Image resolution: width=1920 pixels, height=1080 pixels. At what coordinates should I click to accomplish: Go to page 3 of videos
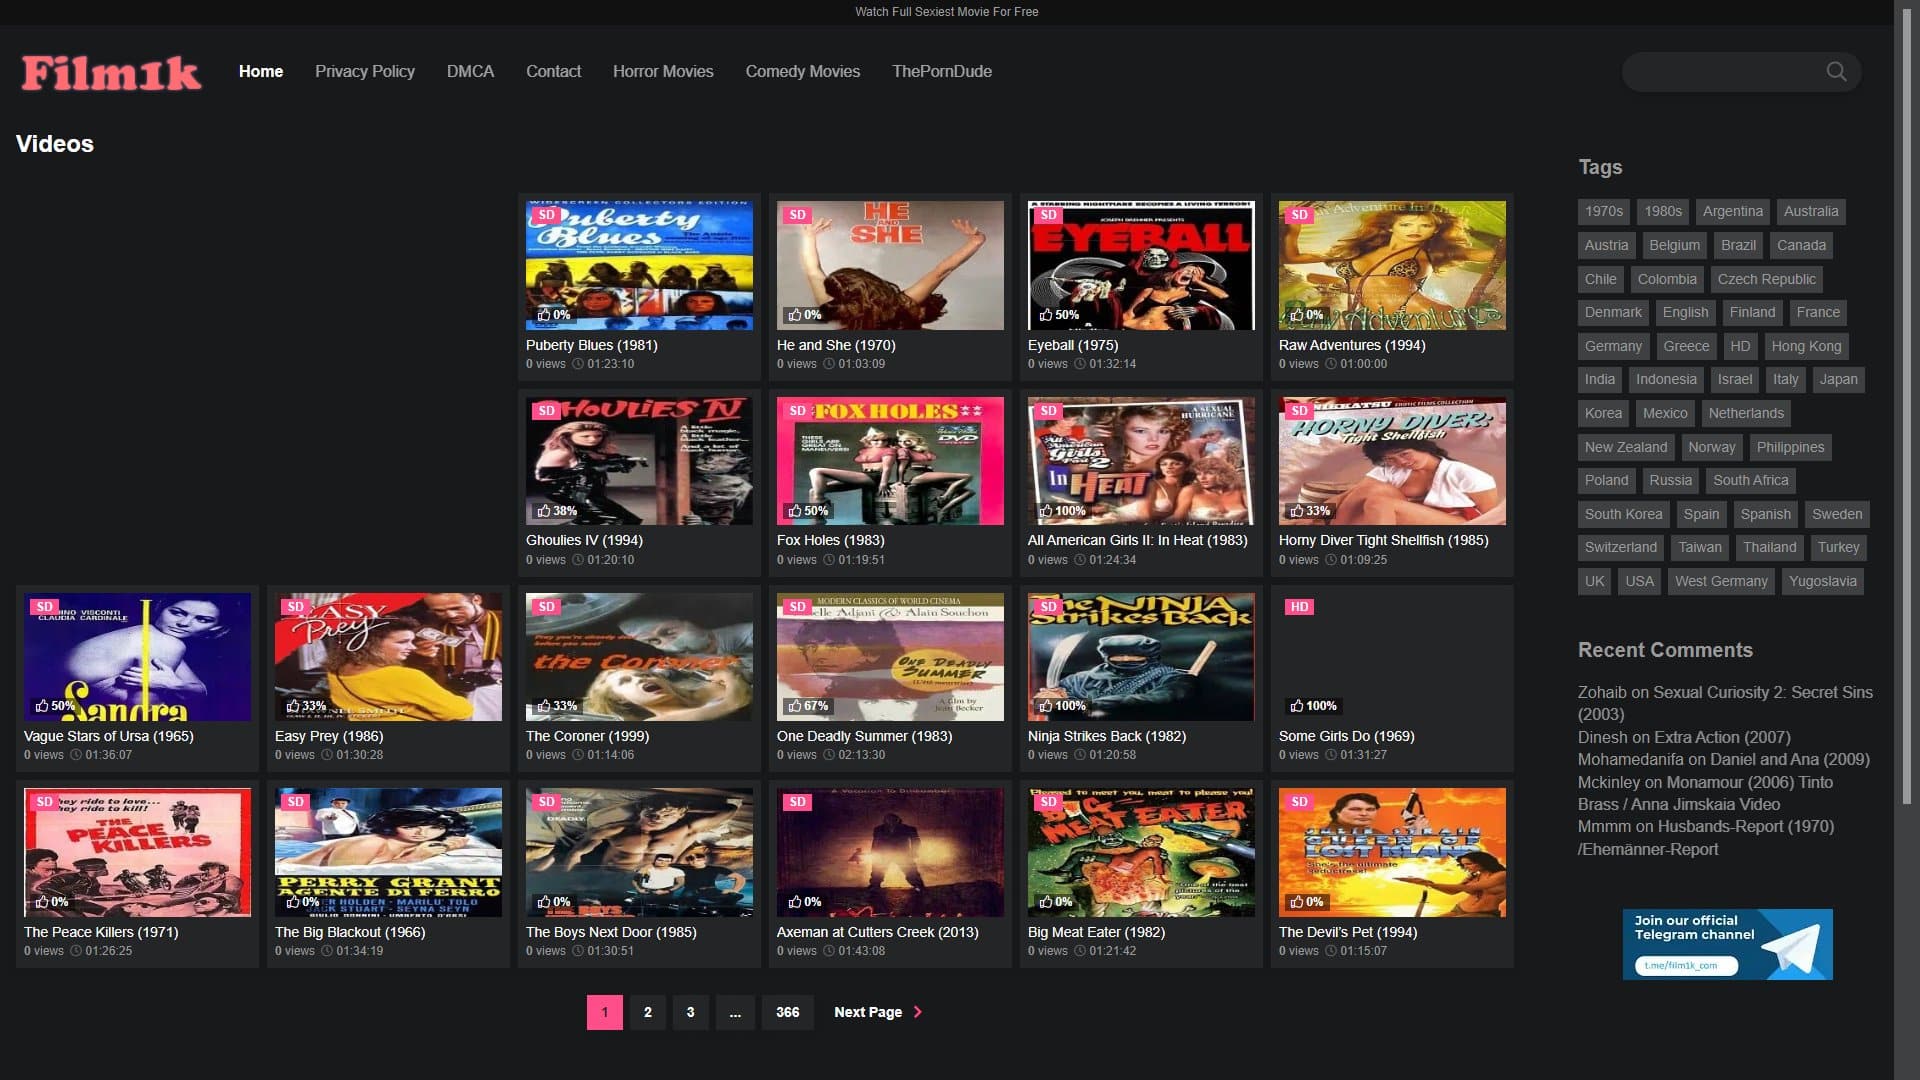[x=690, y=1012]
